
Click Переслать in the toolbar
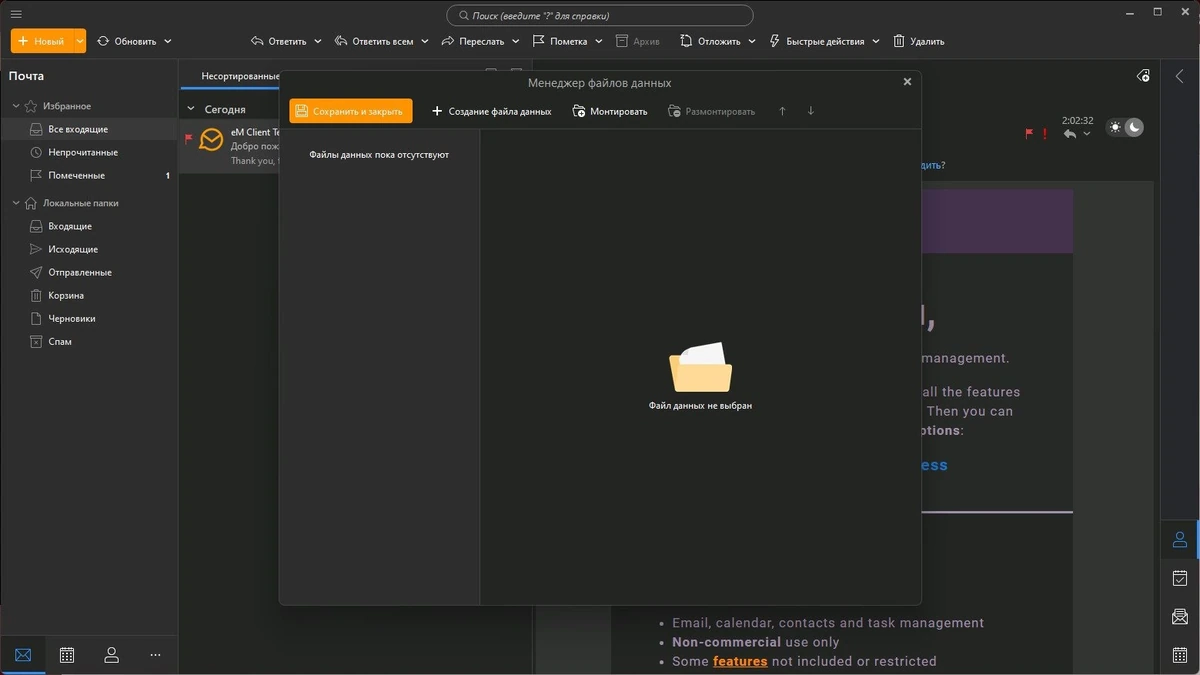(473, 41)
